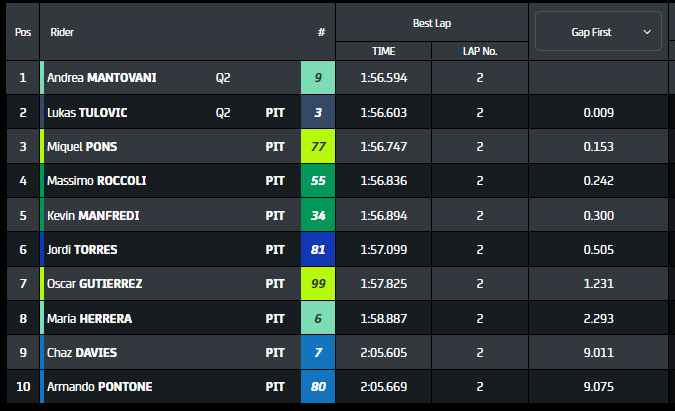
Task: Click the number 99 badge for Gutierrez
Action: [317, 284]
